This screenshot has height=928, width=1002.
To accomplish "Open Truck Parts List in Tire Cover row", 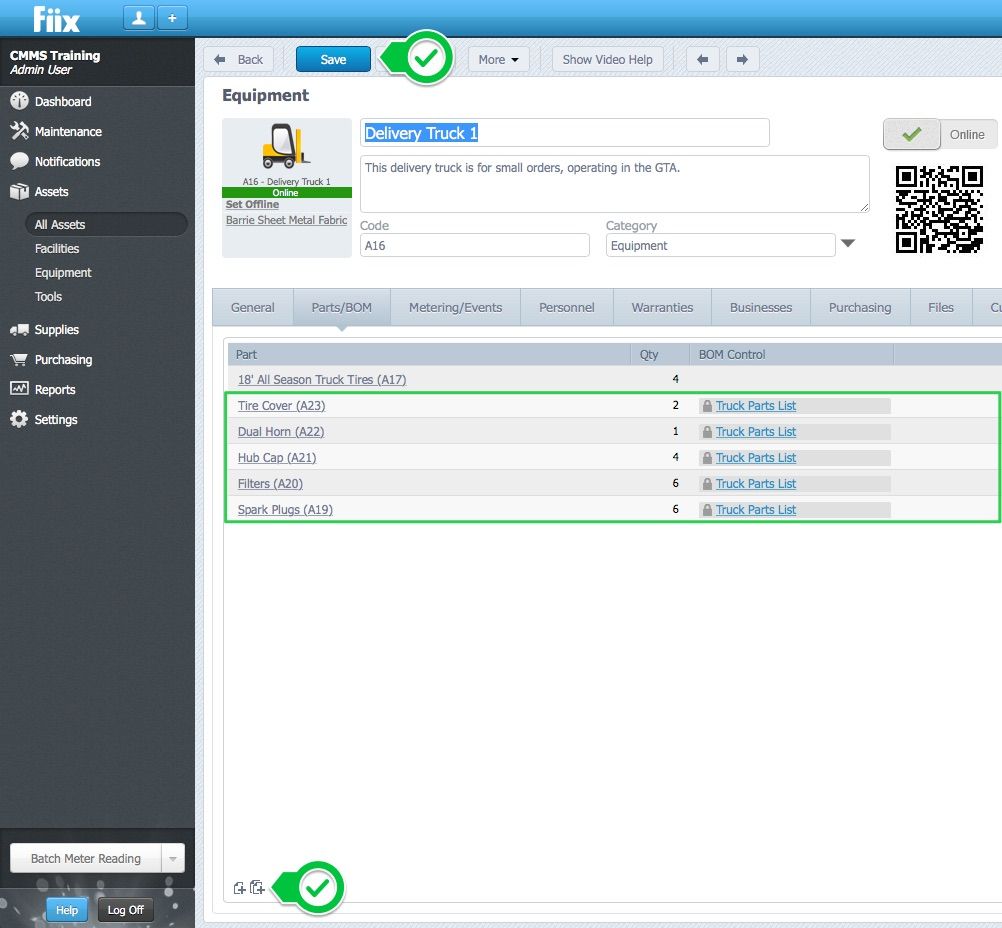I will (x=755, y=406).
